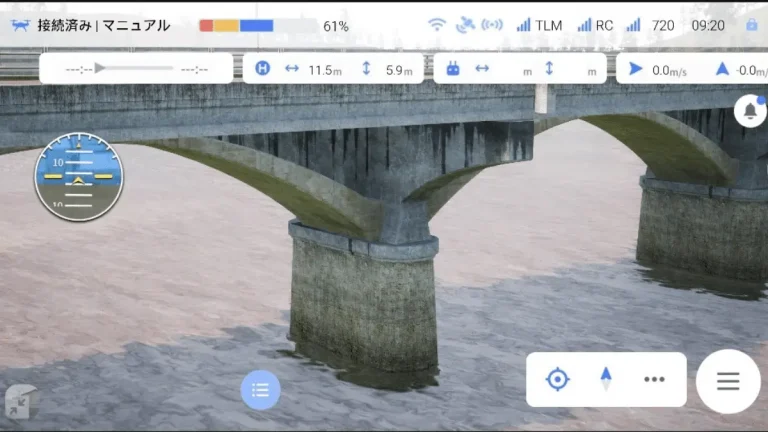
Task: Tap the attitude horizon indicator
Action: pyautogui.click(x=79, y=178)
